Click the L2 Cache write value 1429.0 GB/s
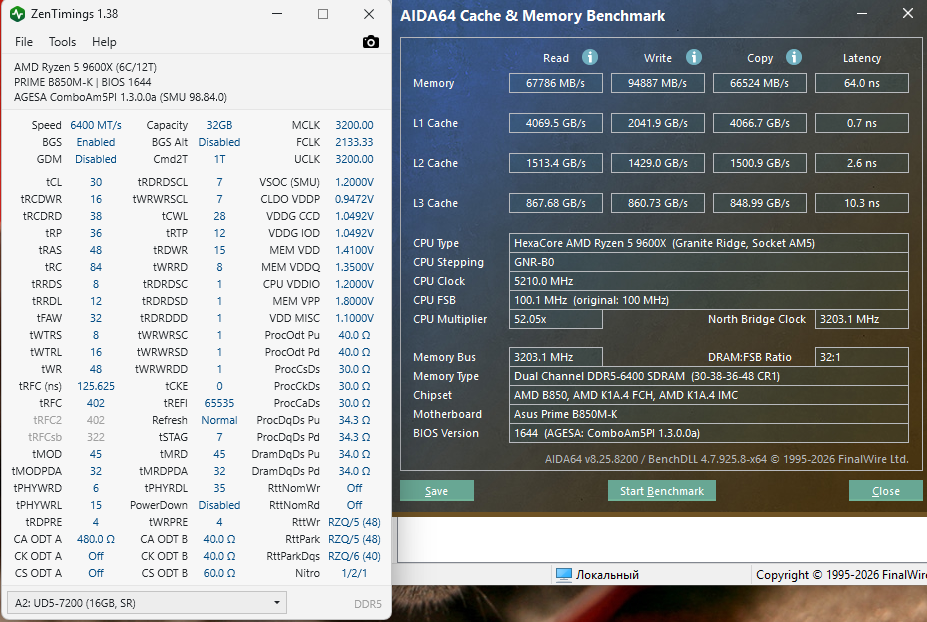 (657, 163)
